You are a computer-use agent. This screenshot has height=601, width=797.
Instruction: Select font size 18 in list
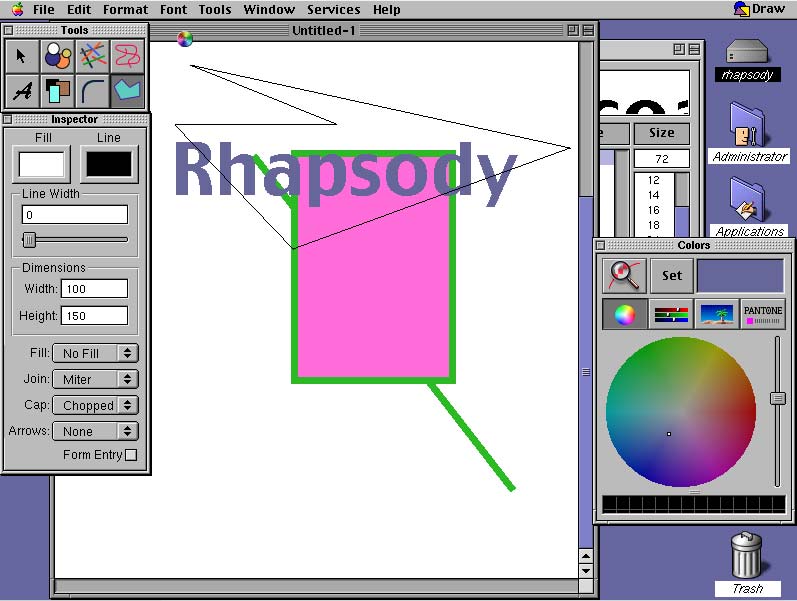(x=654, y=225)
